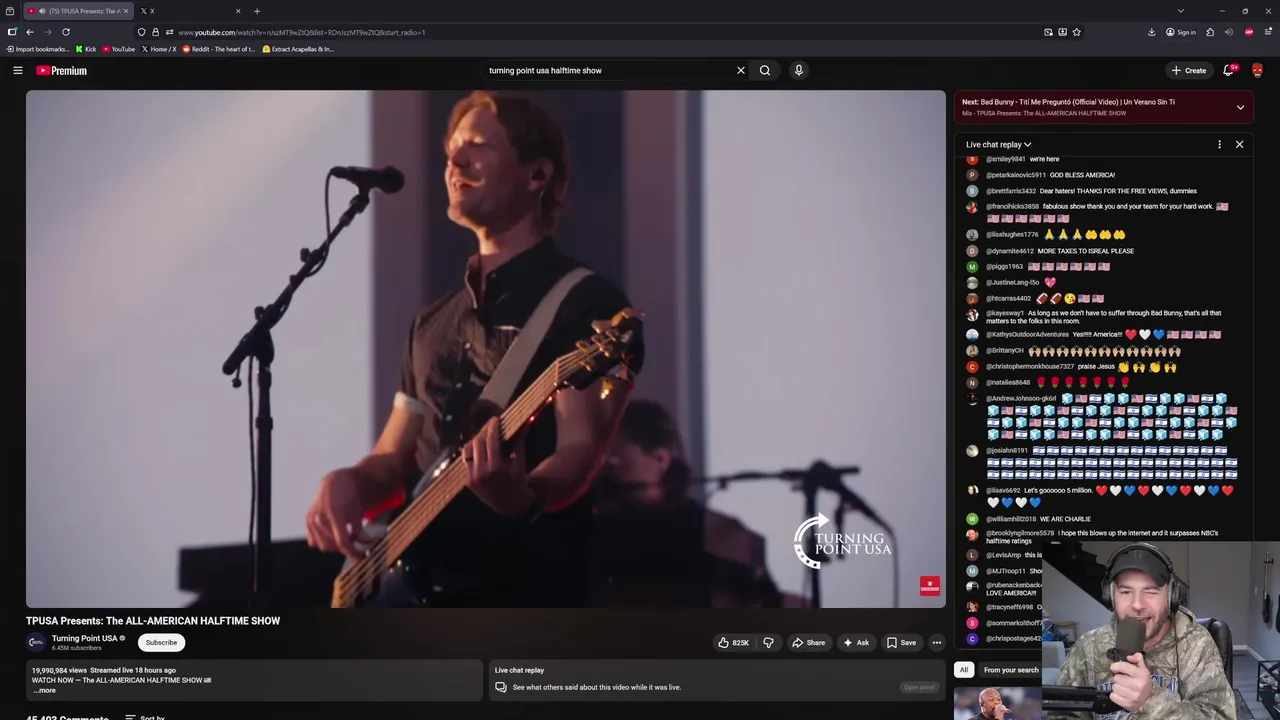Clear the search box with X
Screen dimensions: 1280x720
(741, 70)
